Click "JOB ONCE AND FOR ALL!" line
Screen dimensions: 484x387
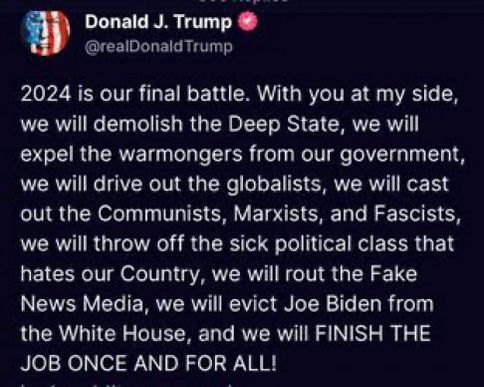click(149, 363)
